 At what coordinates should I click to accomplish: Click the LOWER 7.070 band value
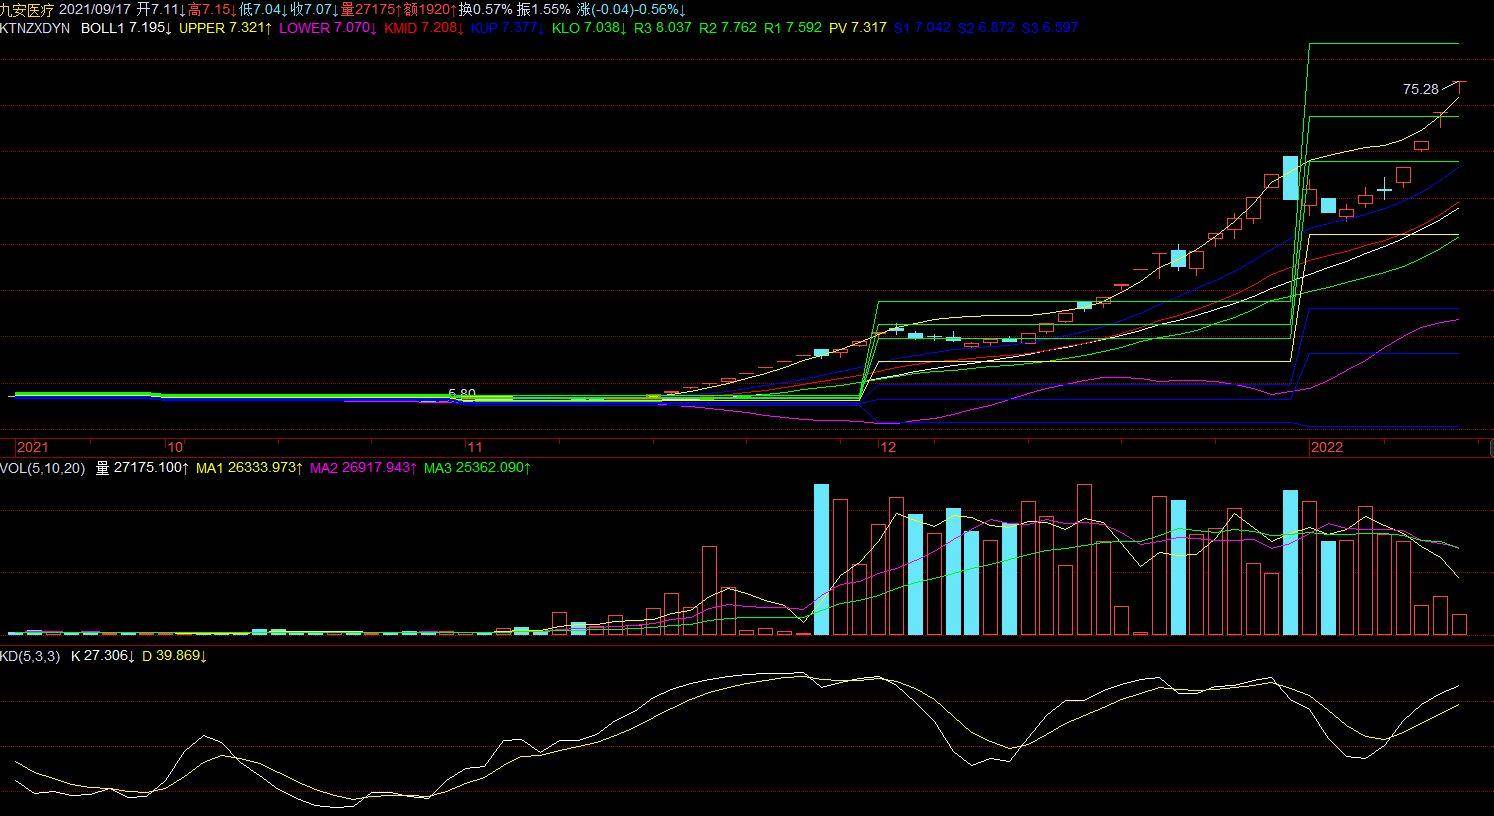pos(328,28)
